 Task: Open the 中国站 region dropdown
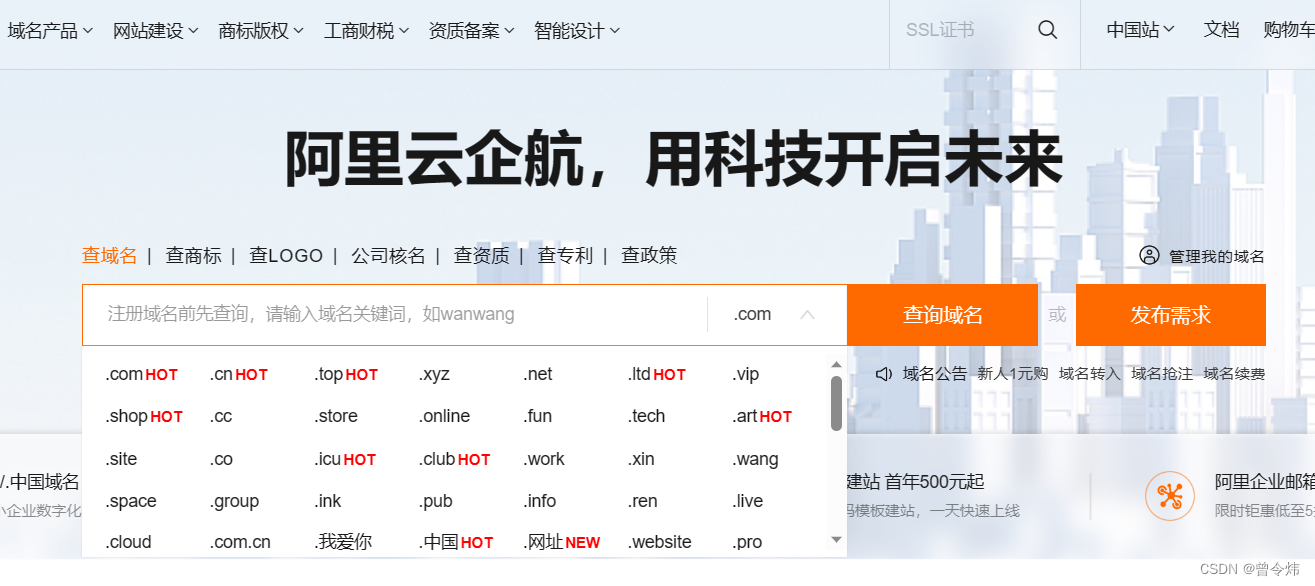(x=1140, y=30)
